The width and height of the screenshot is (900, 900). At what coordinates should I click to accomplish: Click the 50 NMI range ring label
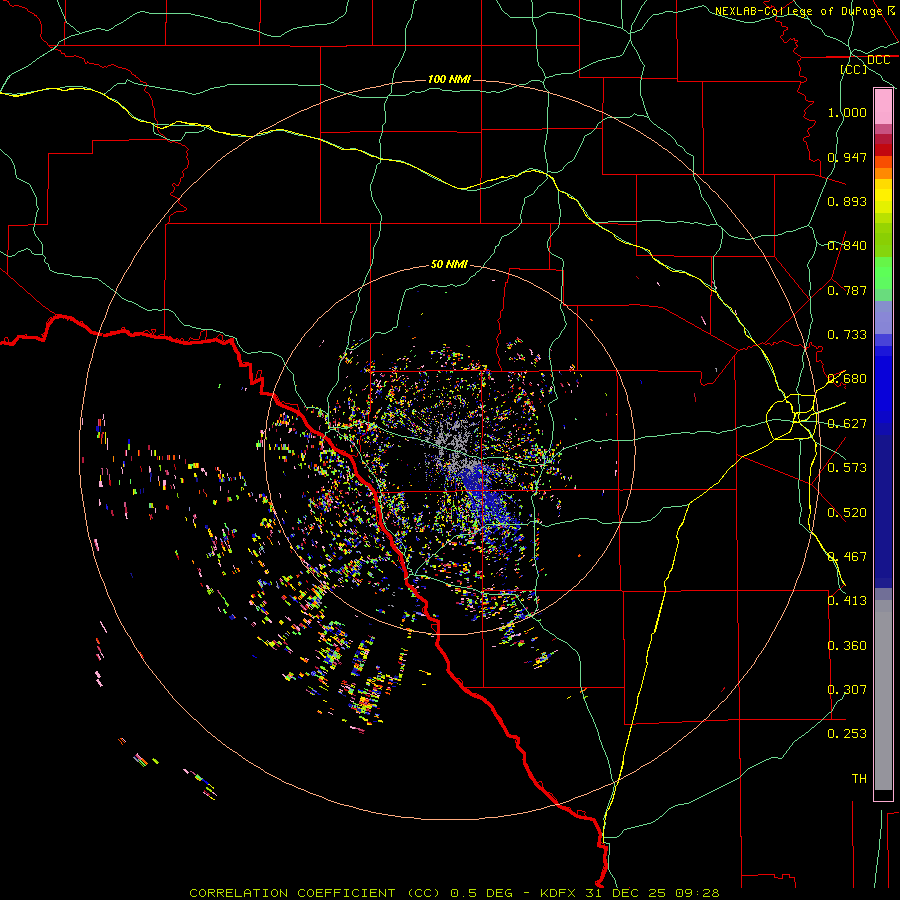(449, 264)
